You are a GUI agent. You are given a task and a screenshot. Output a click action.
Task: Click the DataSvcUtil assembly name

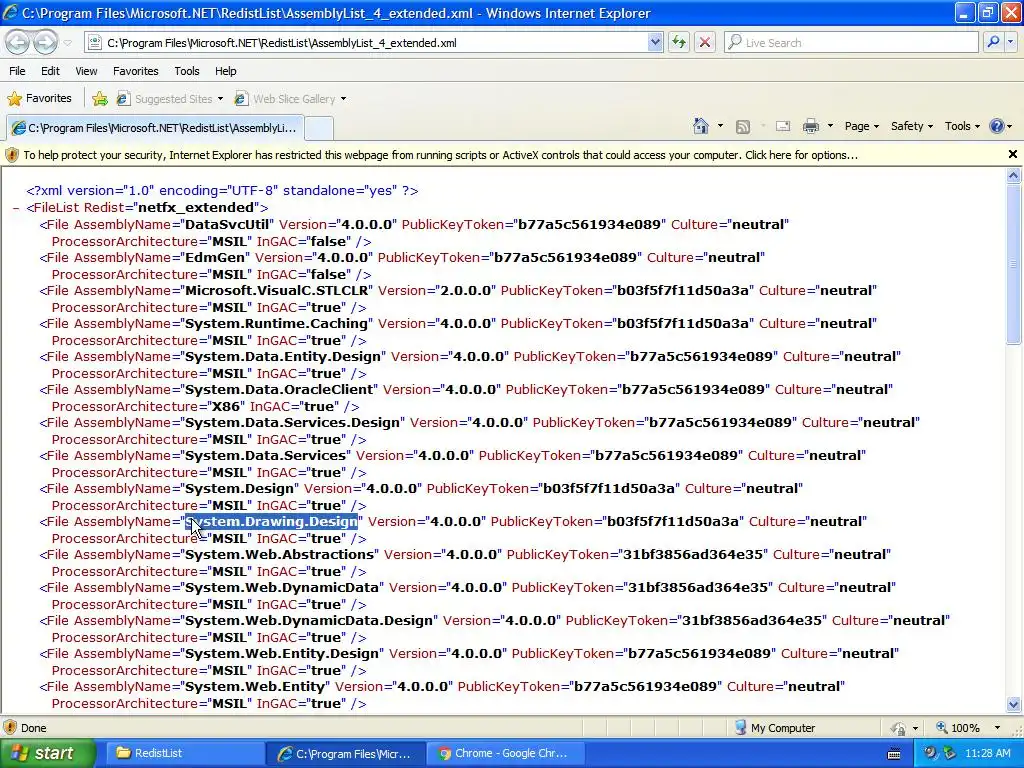(x=227, y=225)
